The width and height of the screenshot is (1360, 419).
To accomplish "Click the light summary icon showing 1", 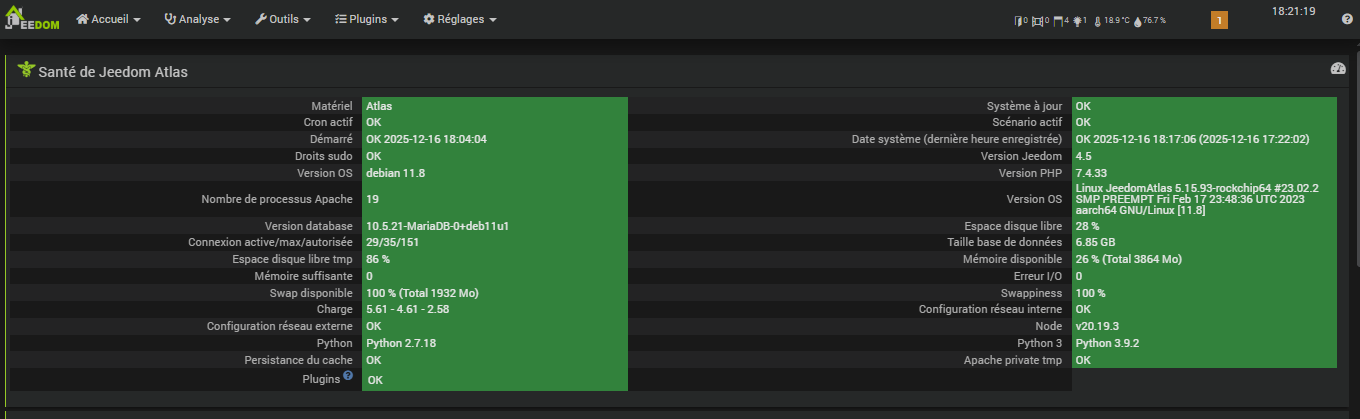I will pyautogui.click(x=1077, y=20).
